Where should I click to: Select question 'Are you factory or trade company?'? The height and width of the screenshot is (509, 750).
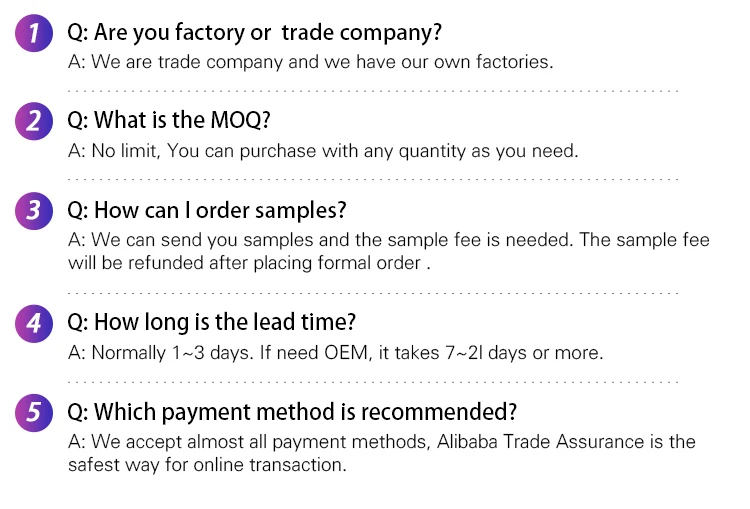pyautogui.click(x=254, y=33)
